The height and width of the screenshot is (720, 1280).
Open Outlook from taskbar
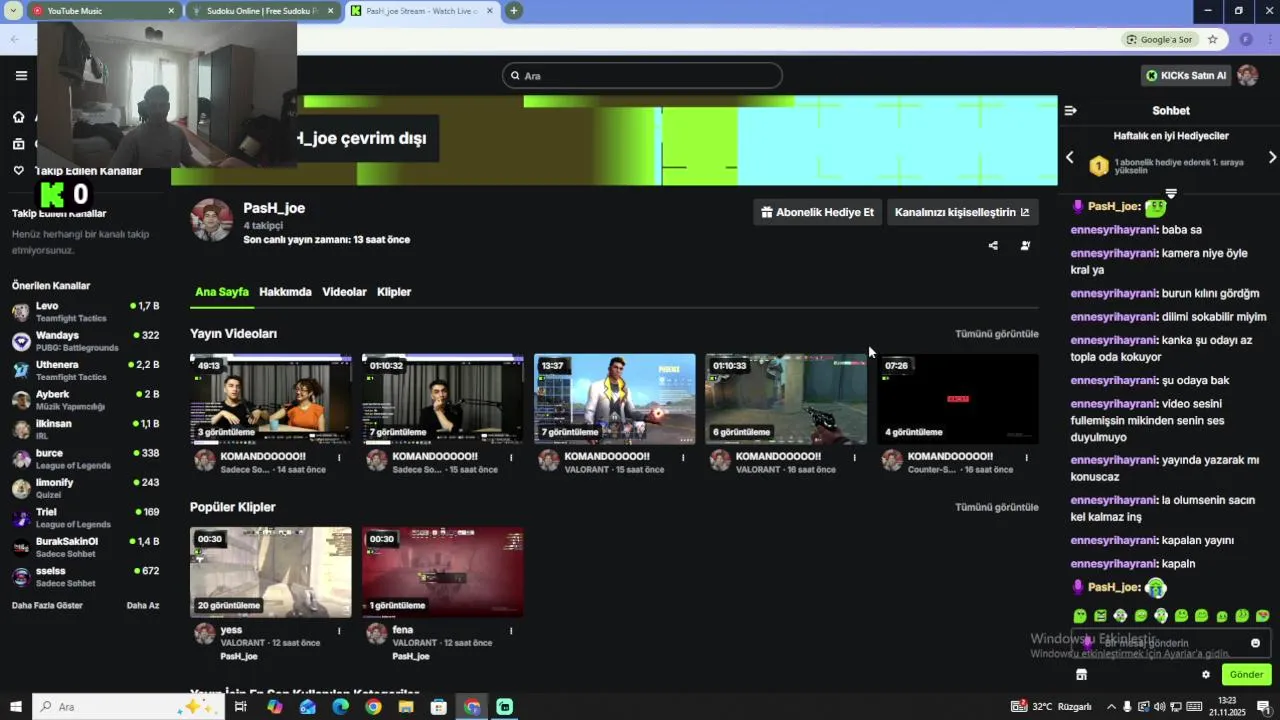click(x=307, y=707)
